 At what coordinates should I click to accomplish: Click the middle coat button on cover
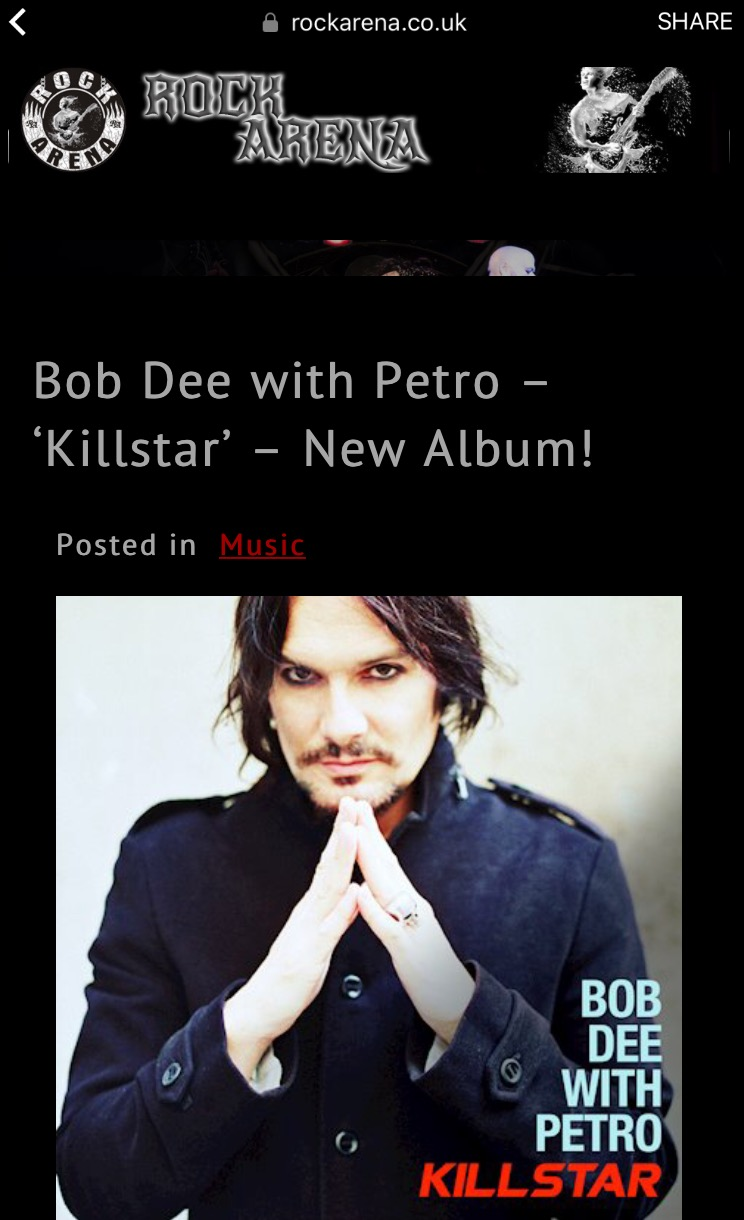point(351,985)
